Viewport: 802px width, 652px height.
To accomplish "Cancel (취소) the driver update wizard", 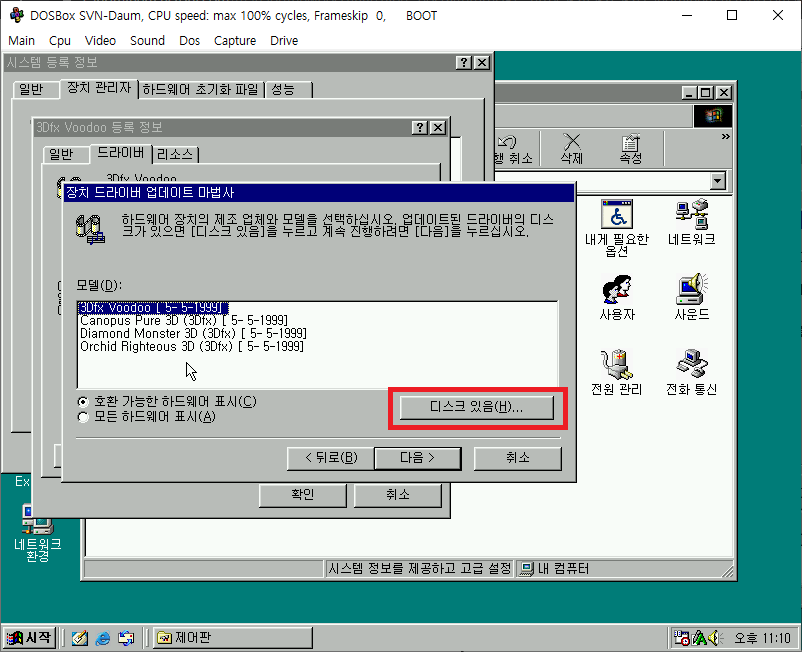I will (x=518, y=458).
